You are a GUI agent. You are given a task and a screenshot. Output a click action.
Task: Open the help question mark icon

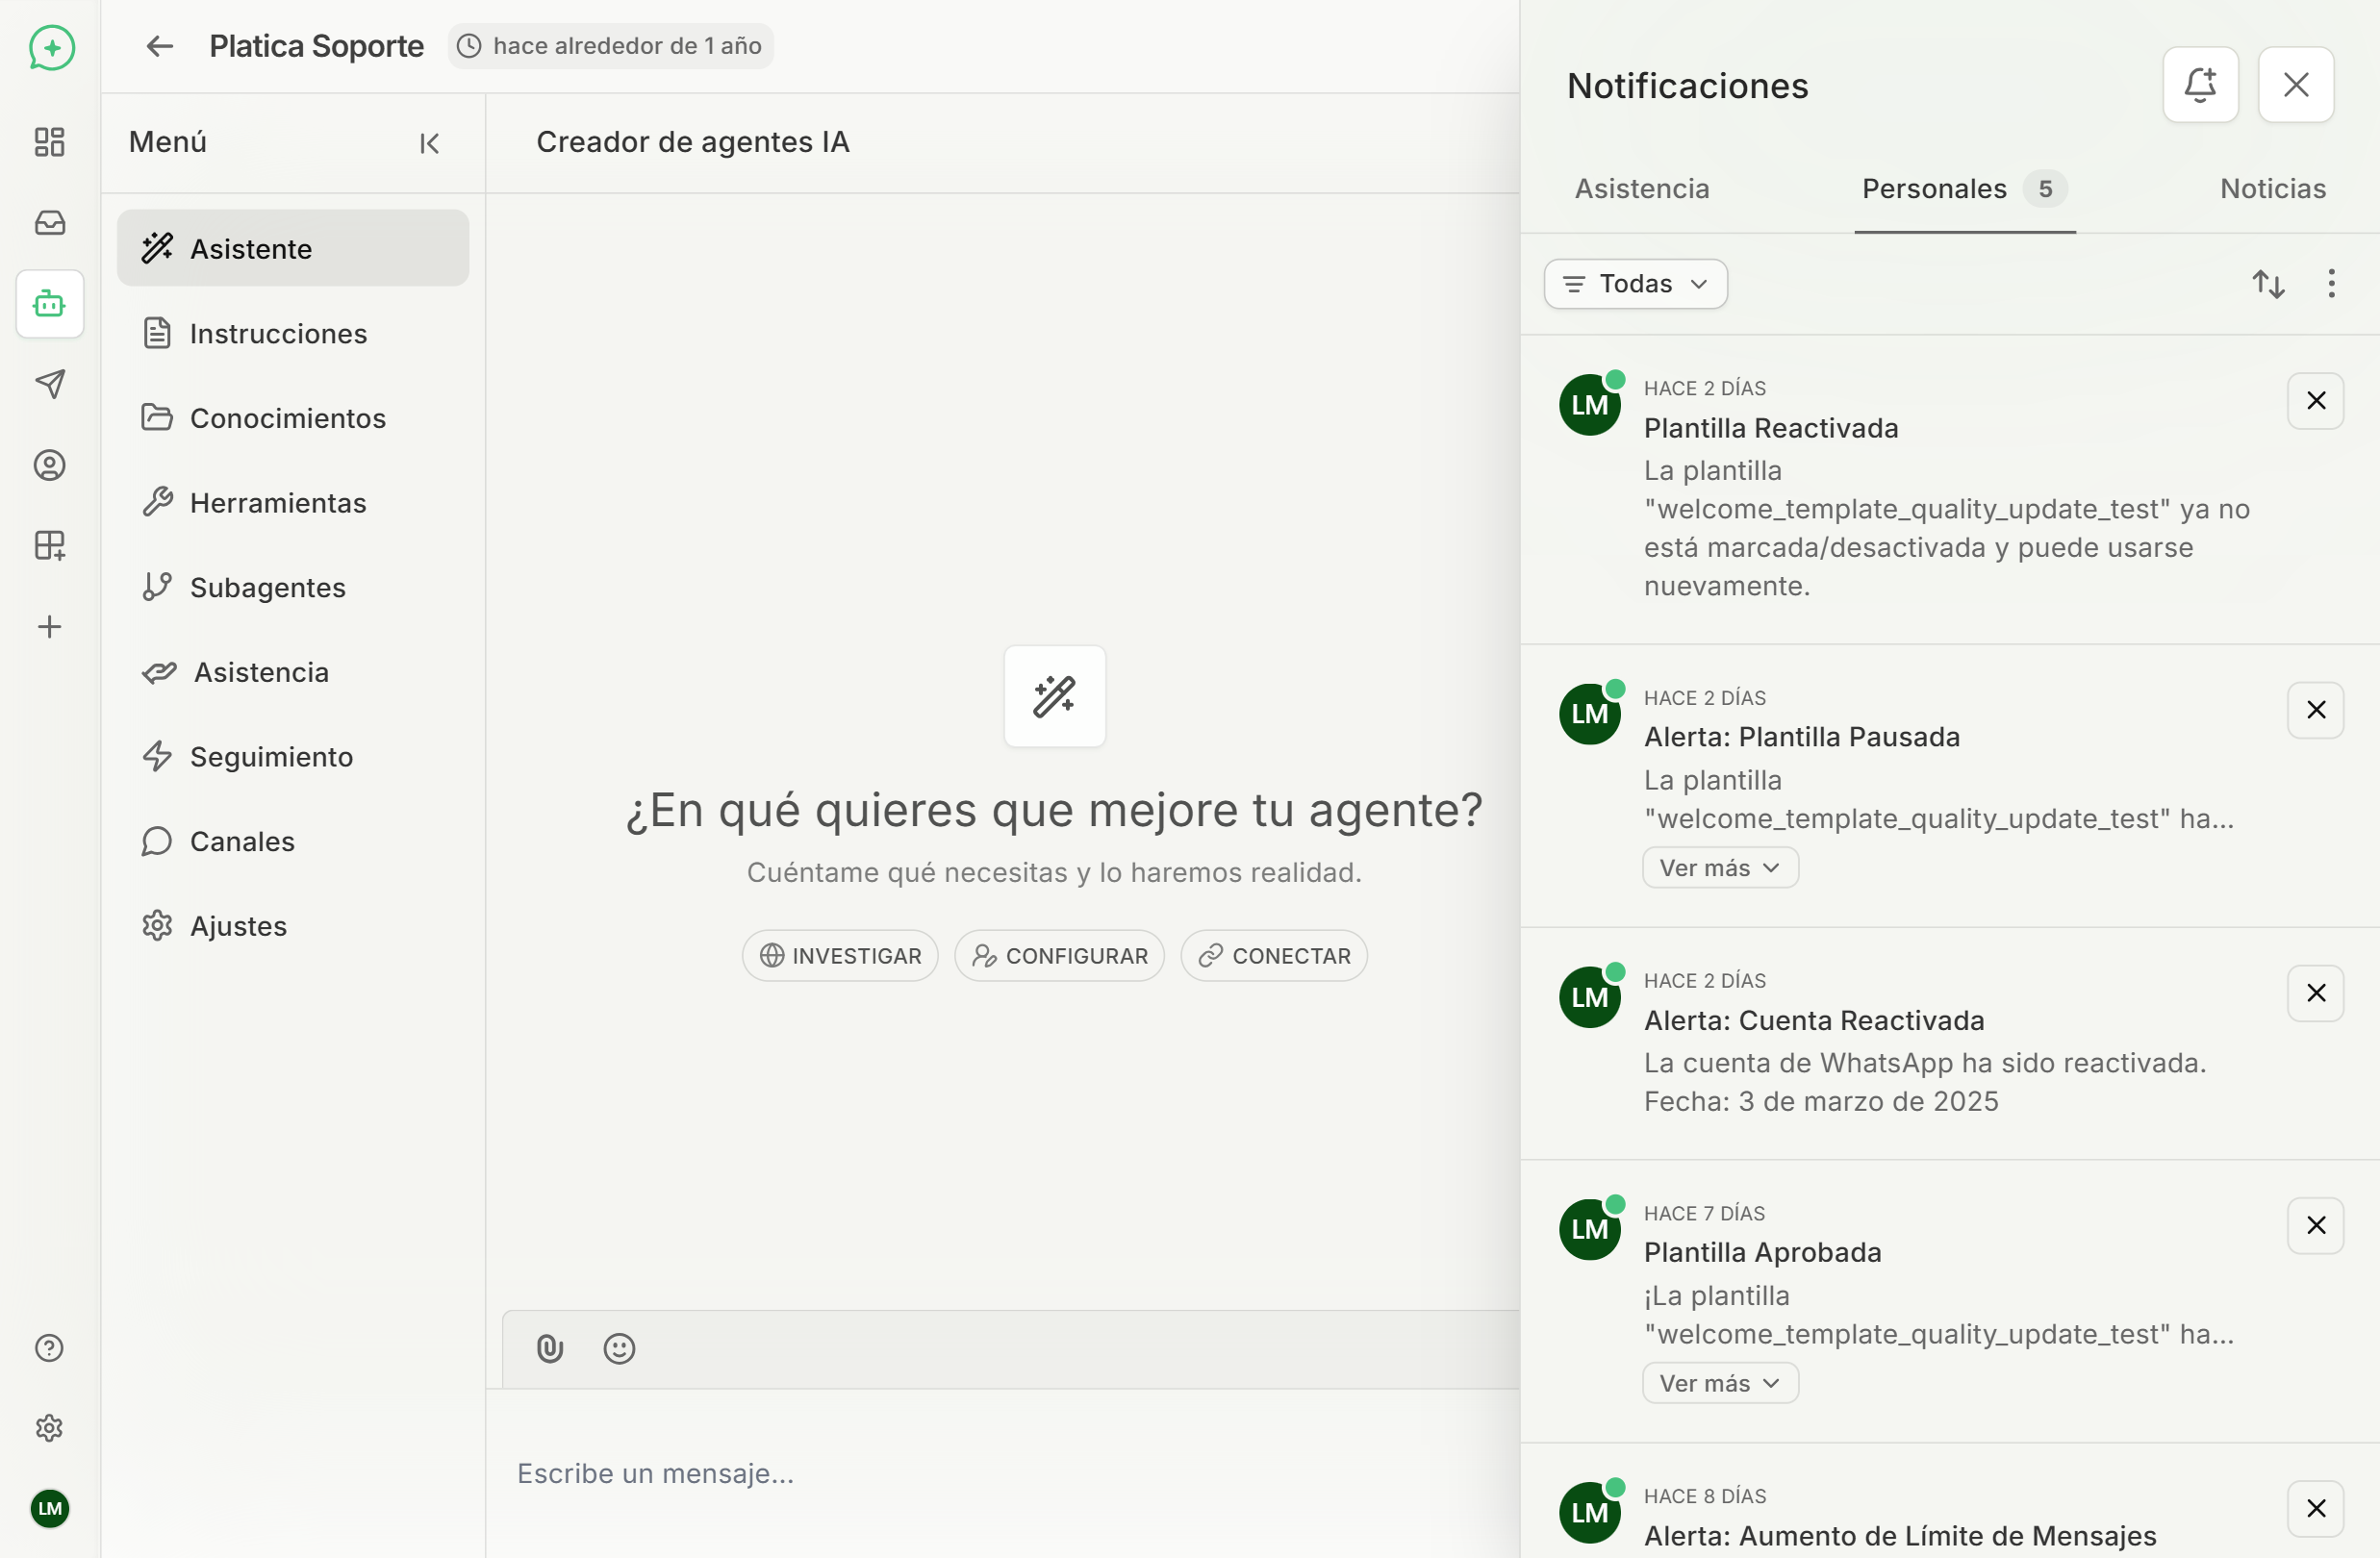(x=49, y=1347)
